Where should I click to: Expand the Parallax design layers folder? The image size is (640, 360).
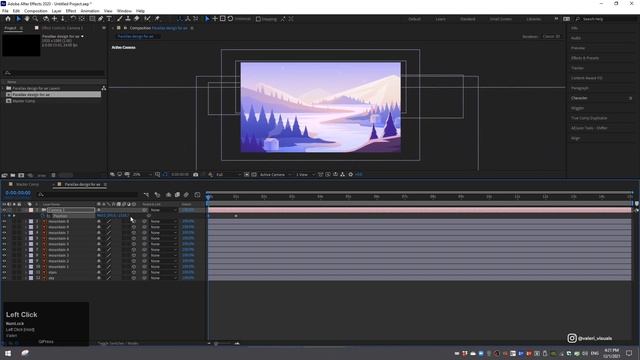point(3,88)
